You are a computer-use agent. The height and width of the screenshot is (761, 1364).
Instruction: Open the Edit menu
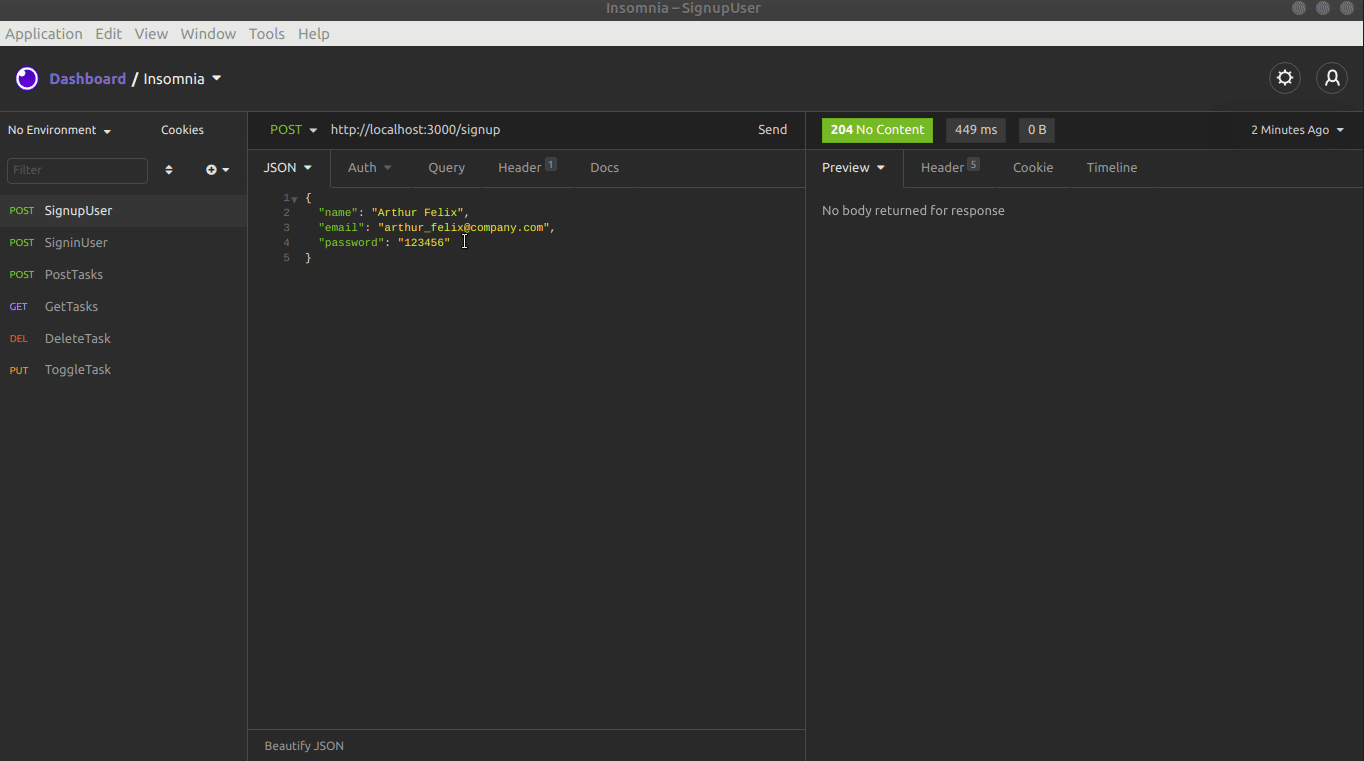pyautogui.click(x=109, y=33)
